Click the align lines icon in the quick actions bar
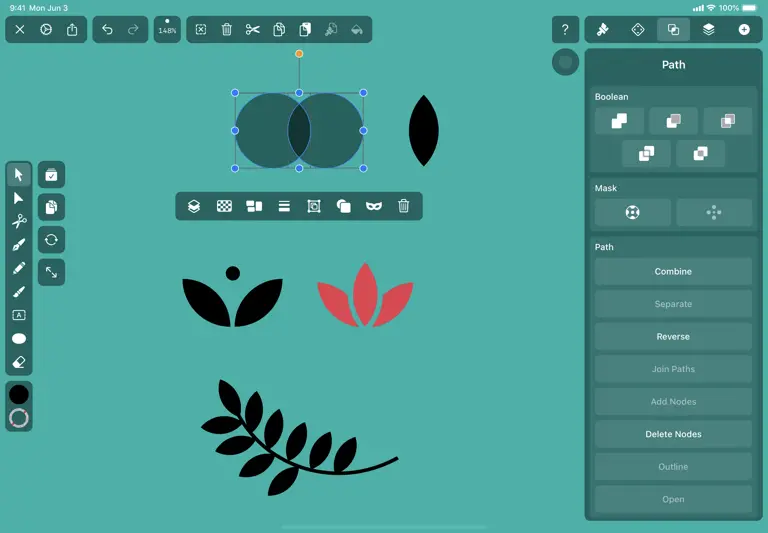 284,206
